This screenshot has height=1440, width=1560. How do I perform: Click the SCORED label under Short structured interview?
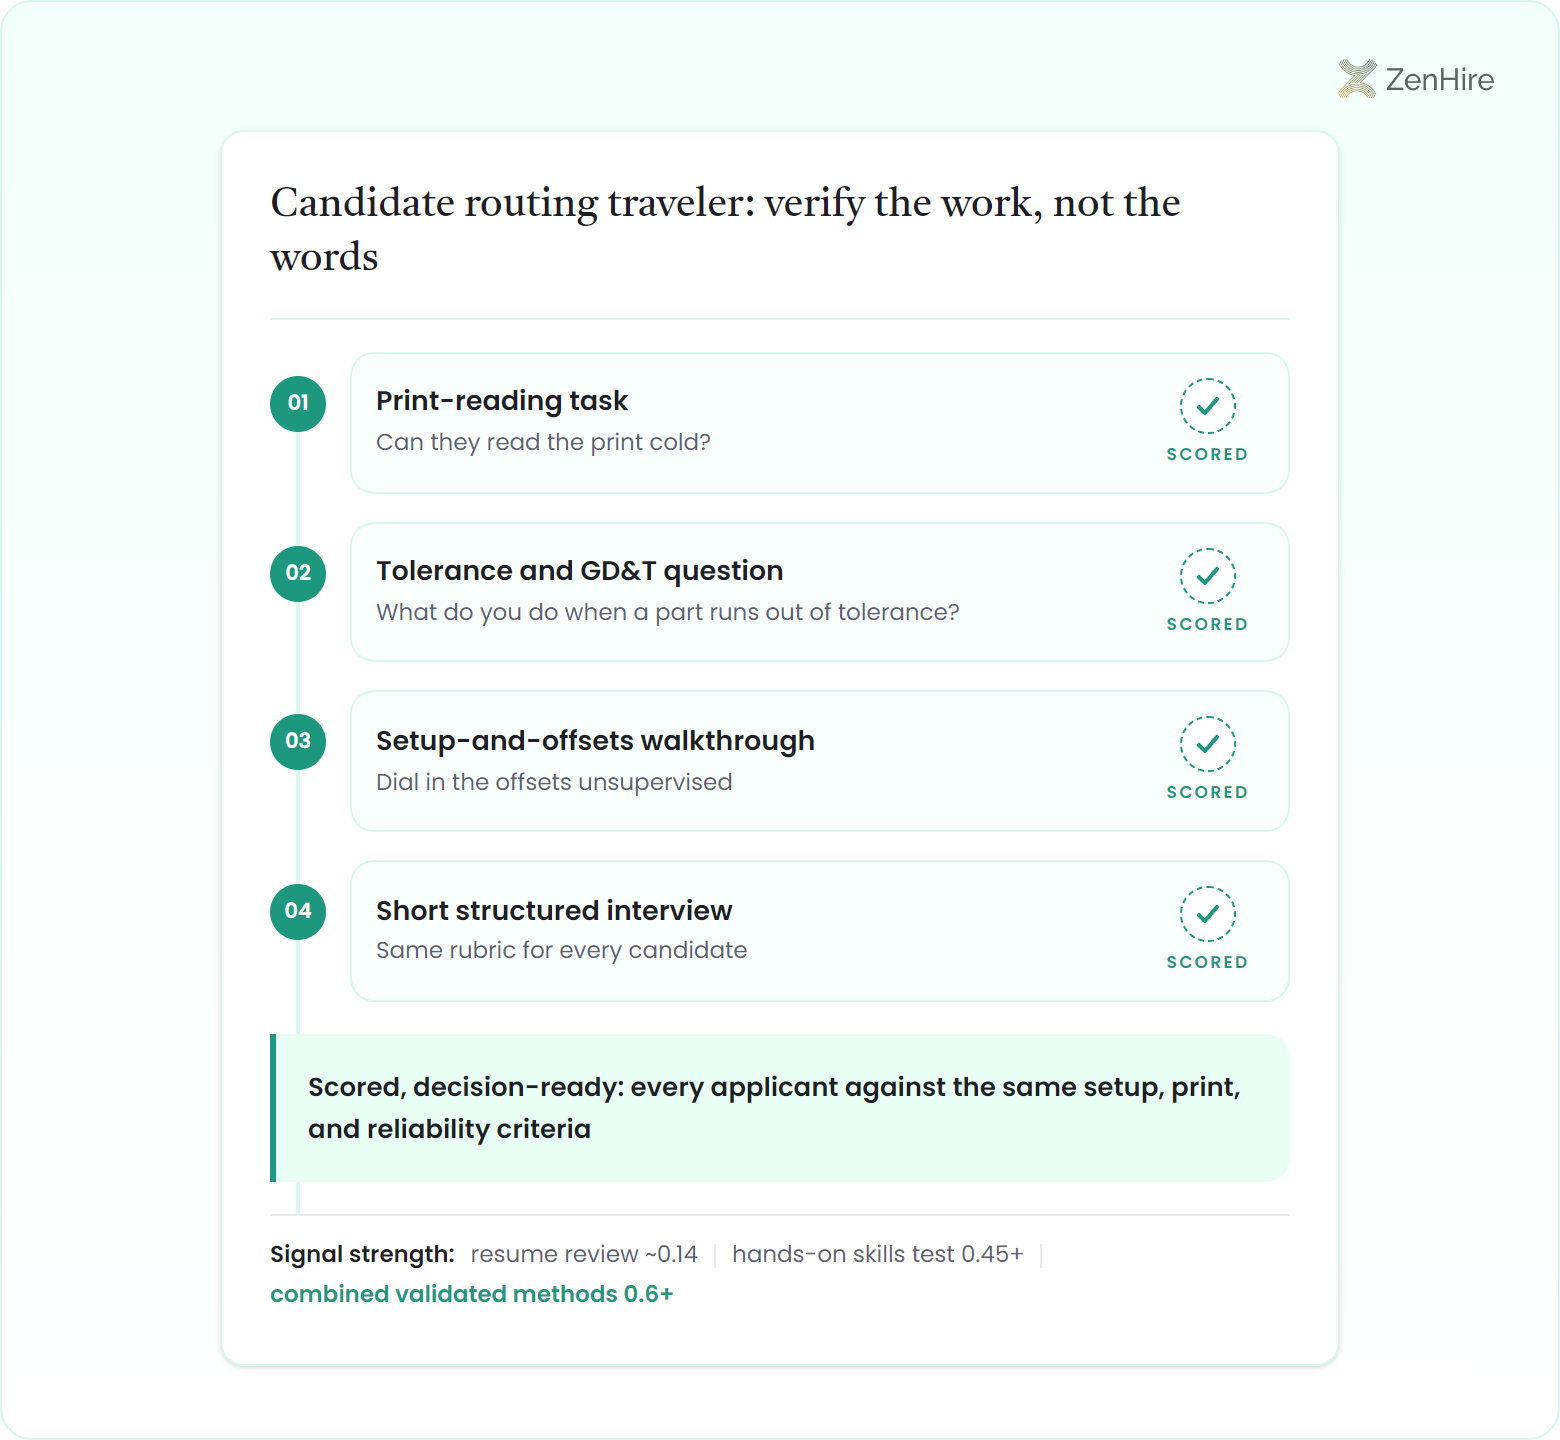(x=1208, y=962)
